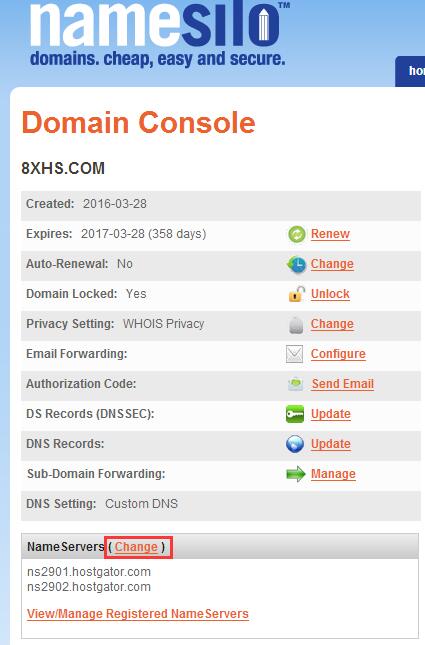Click the globe icon for DNS Records
The image size is (425, 645).
(x=295, y=444)
